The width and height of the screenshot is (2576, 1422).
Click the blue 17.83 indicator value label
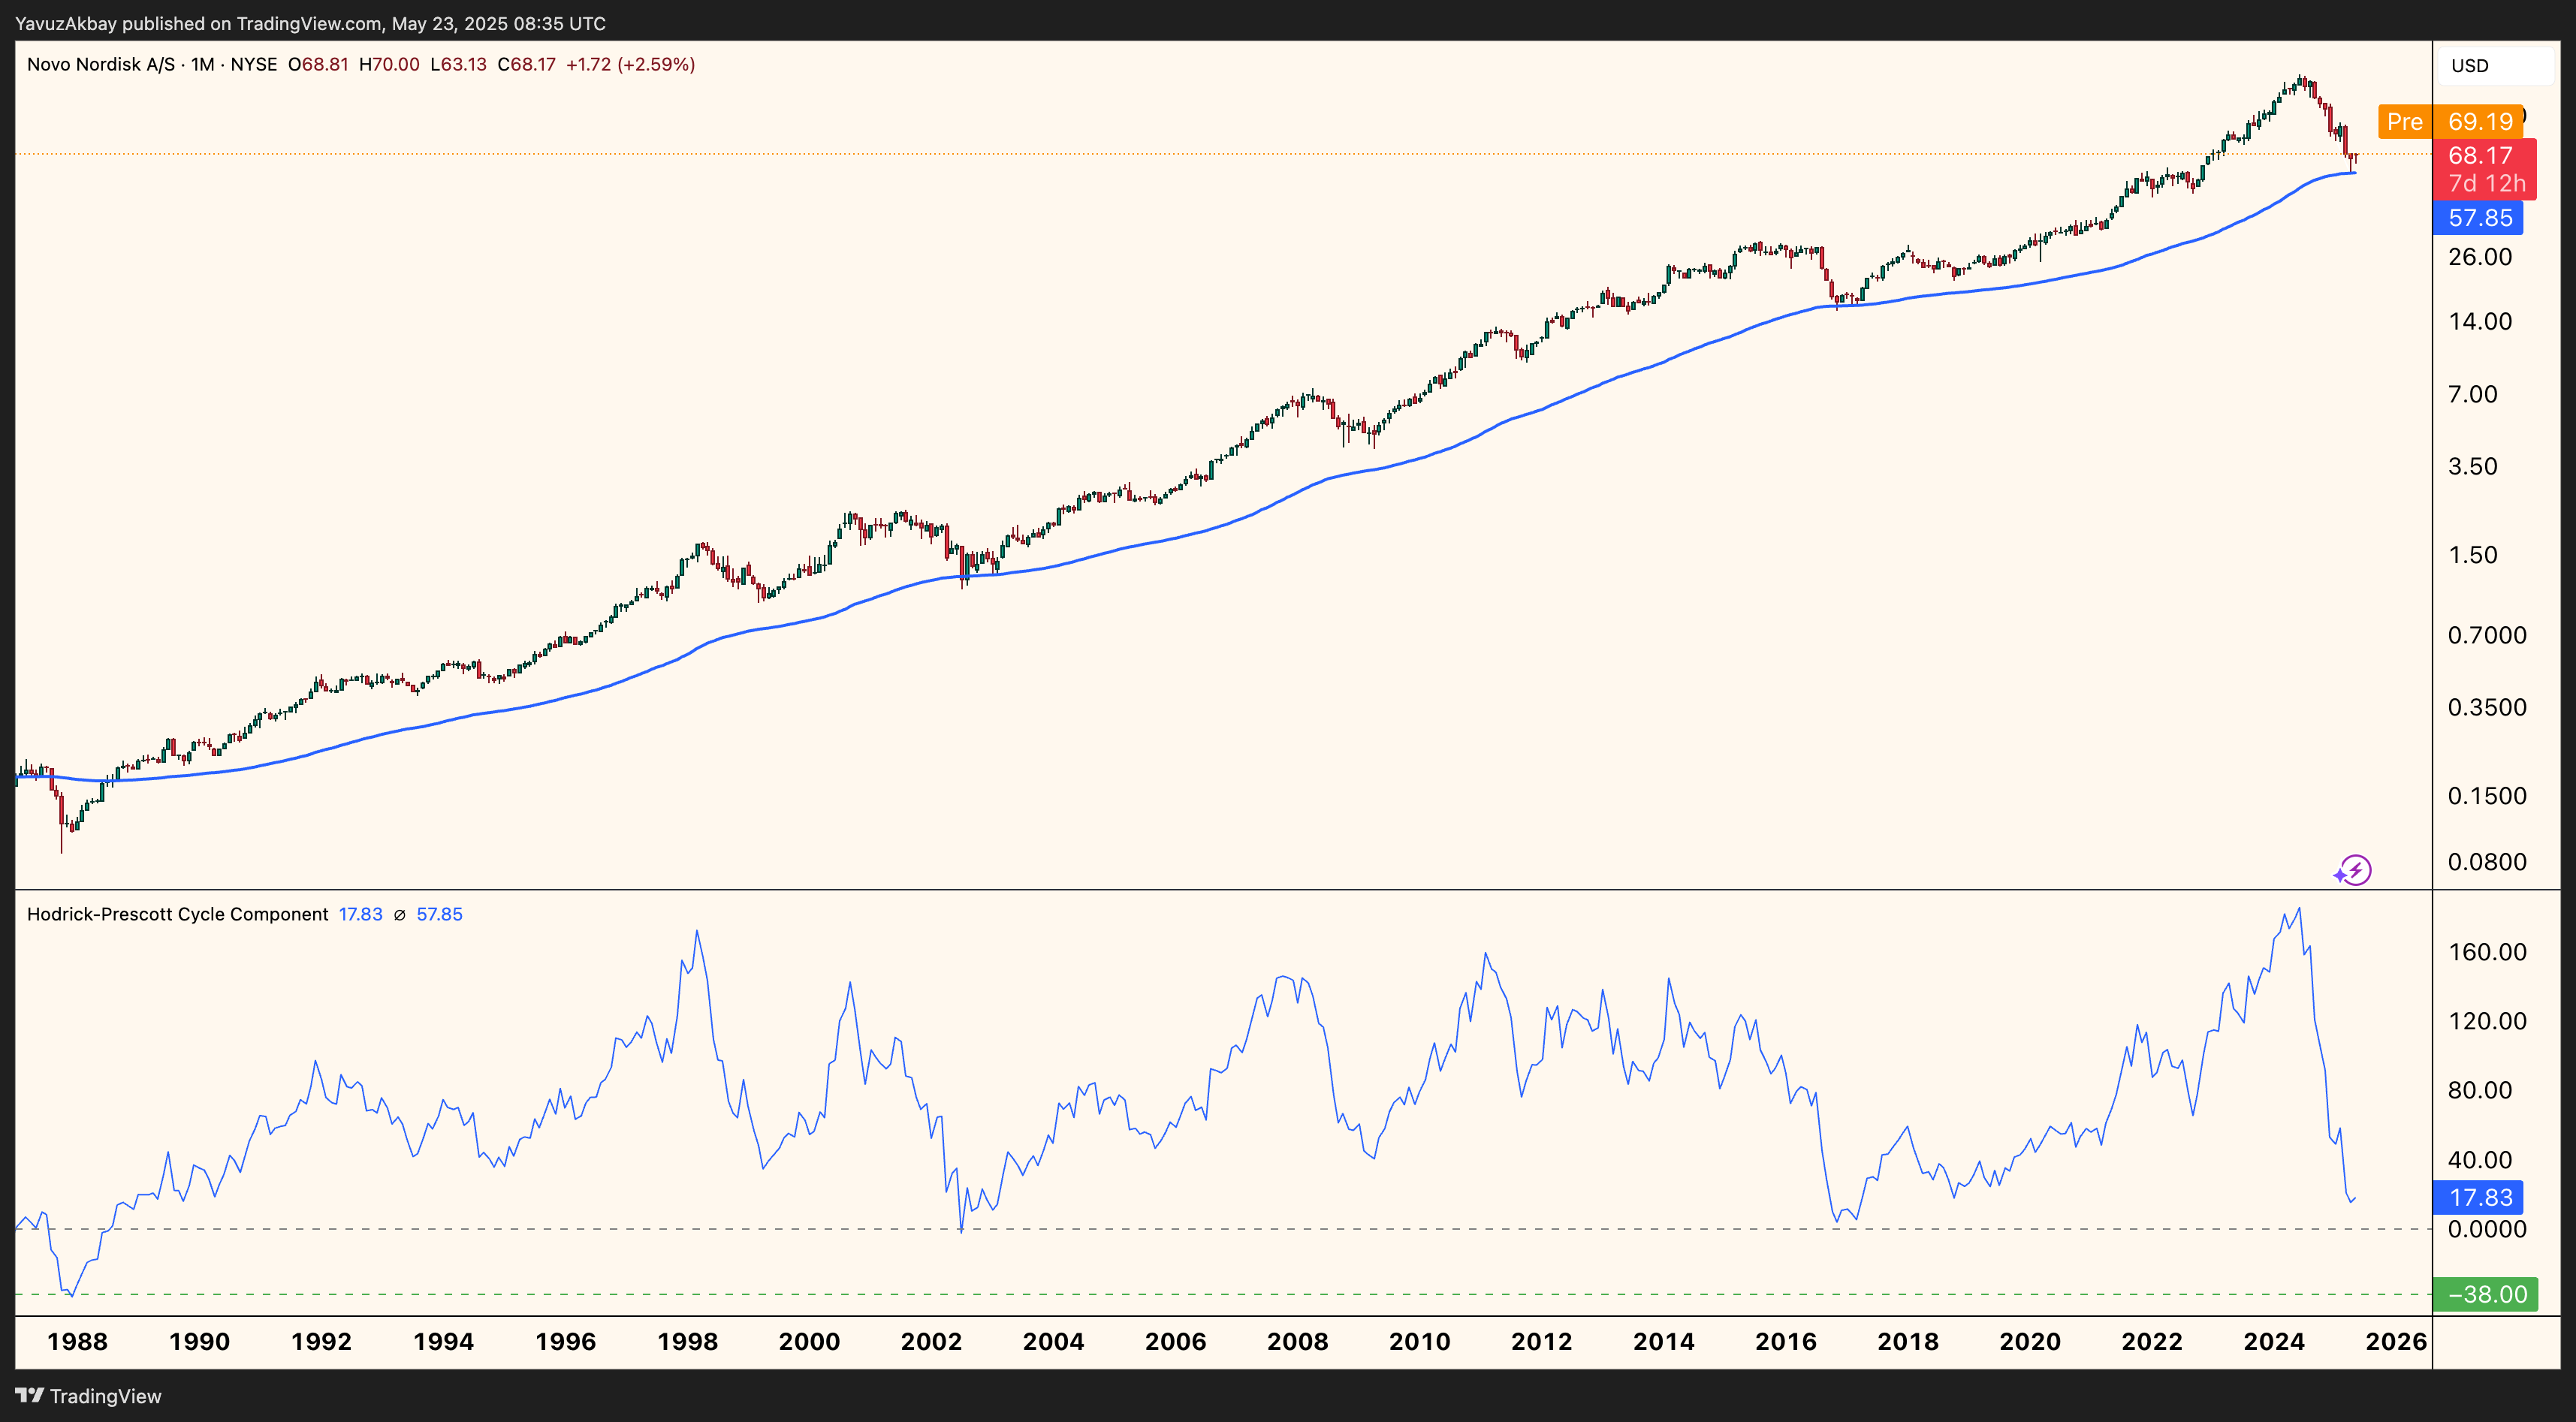2479,1197
